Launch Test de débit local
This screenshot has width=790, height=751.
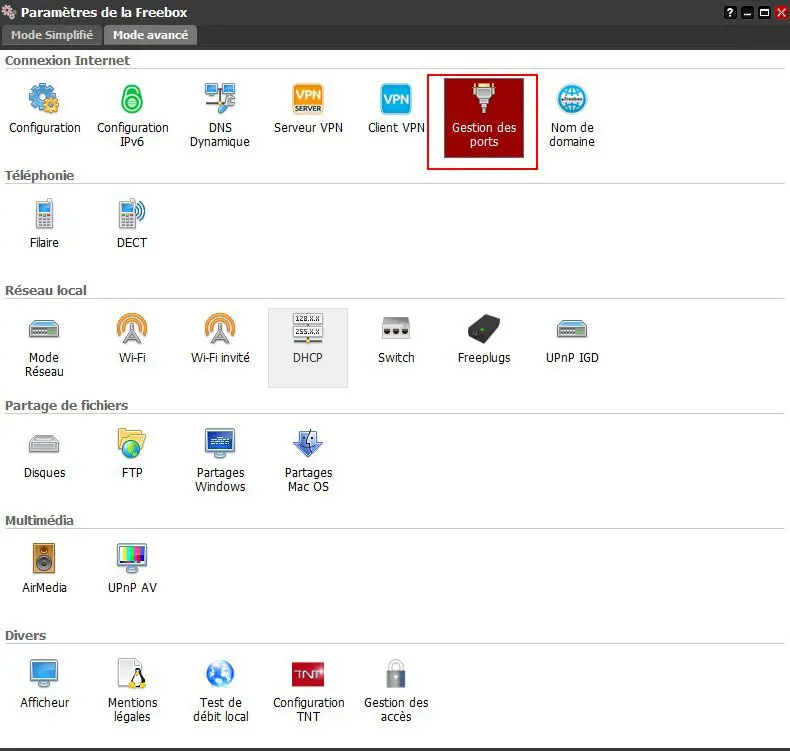[x=220, y=693]
